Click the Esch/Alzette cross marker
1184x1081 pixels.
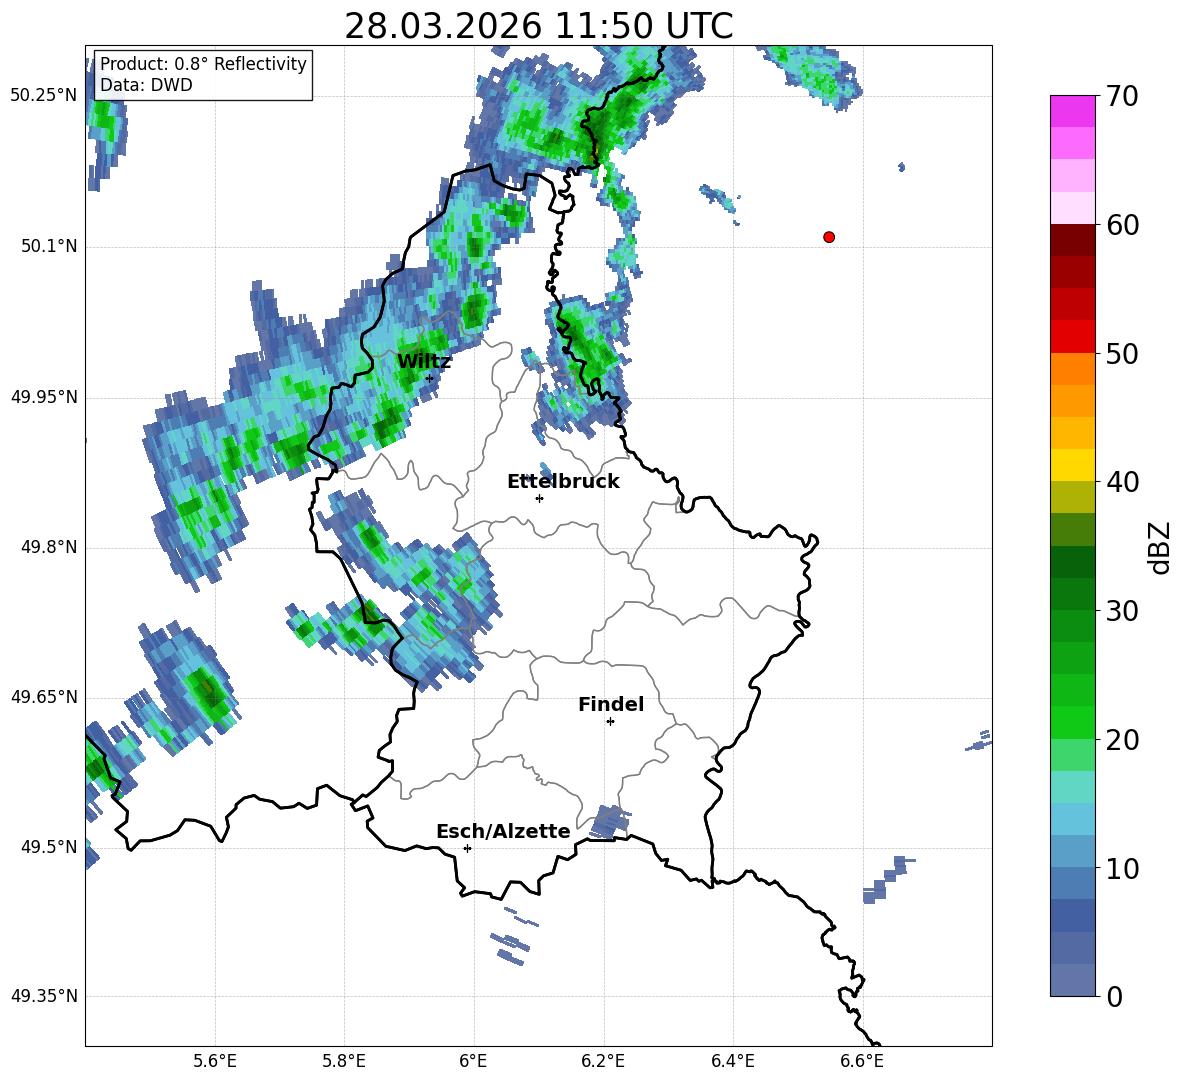pyautogui.click(x=467, y=848)
